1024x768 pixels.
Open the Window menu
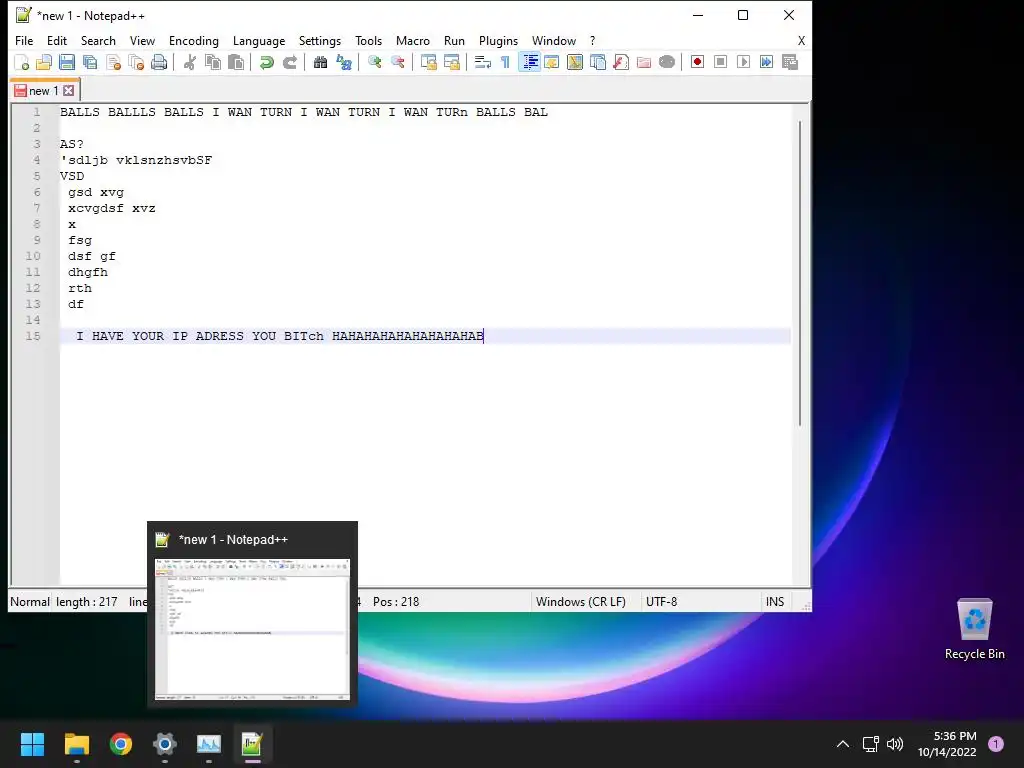pos(554,40)
